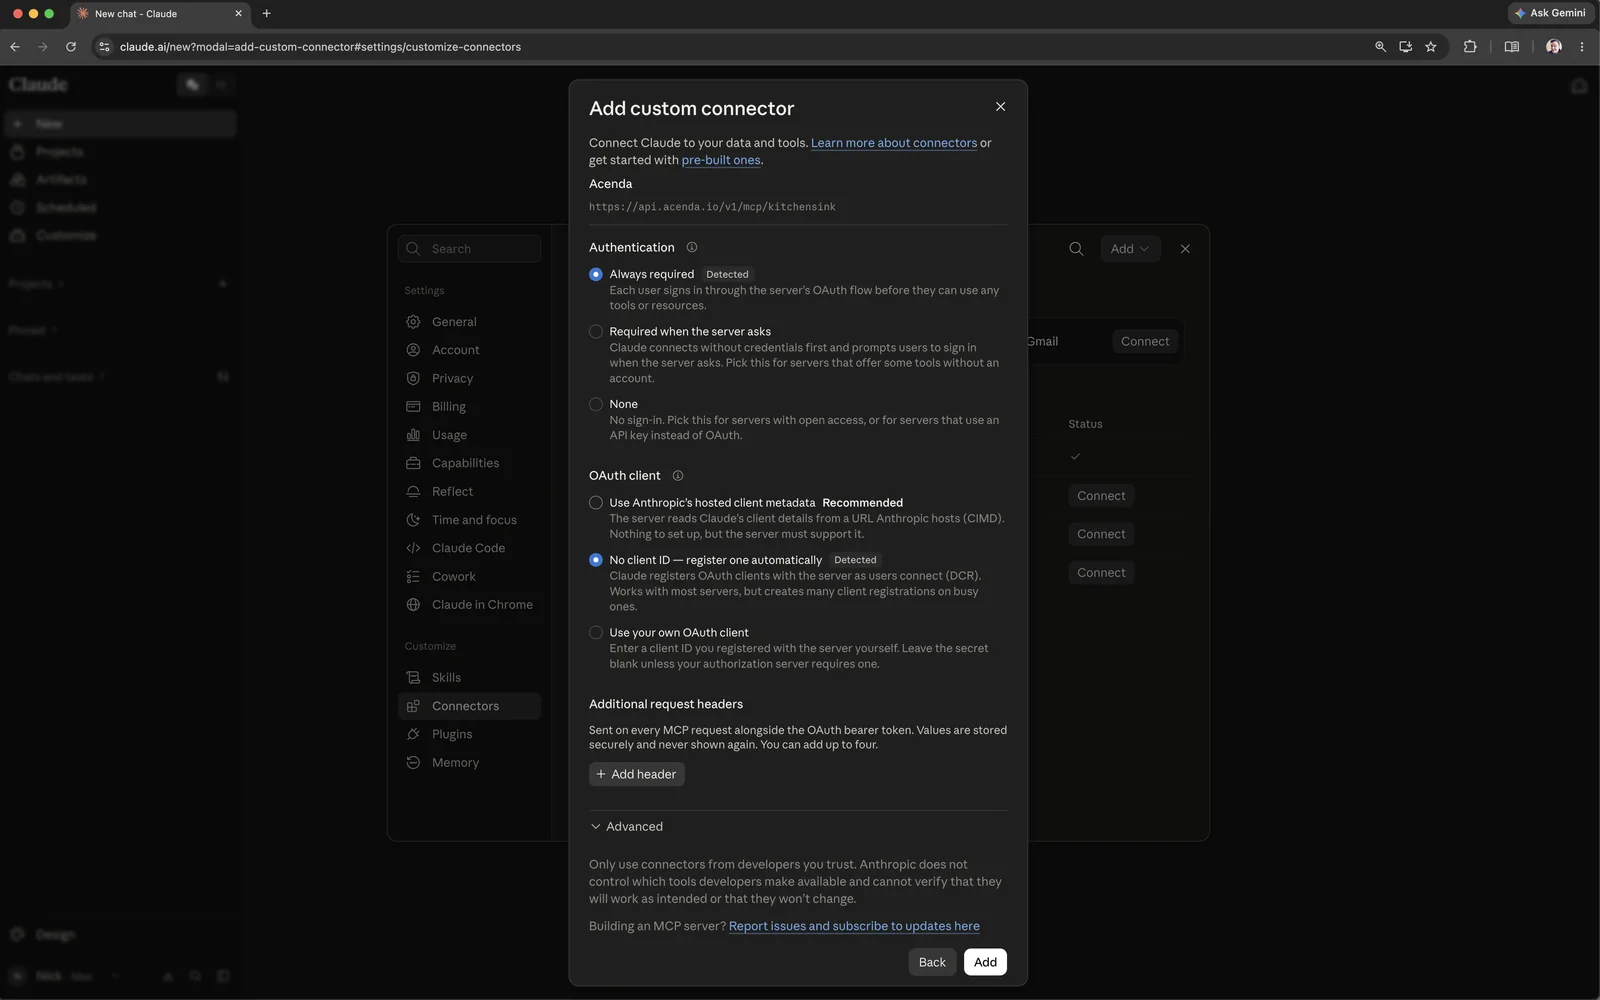Click the info icon next to OAuth client
The width and height of the screenshot is (1600, 1000).
[x=677, y=476]
